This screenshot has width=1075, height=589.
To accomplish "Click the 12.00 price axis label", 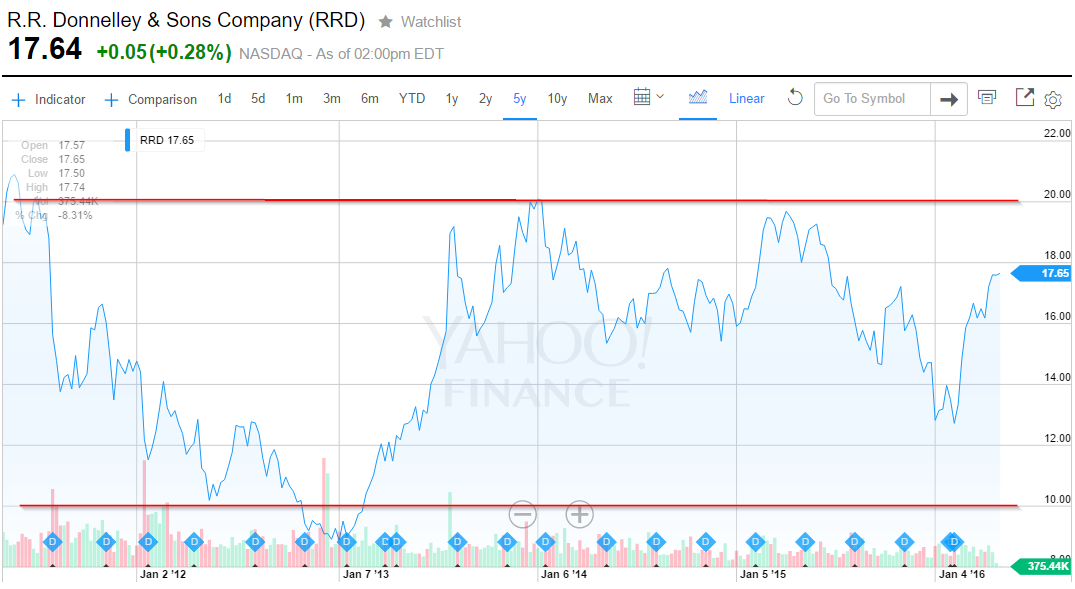I will [x=1056, y=438].
